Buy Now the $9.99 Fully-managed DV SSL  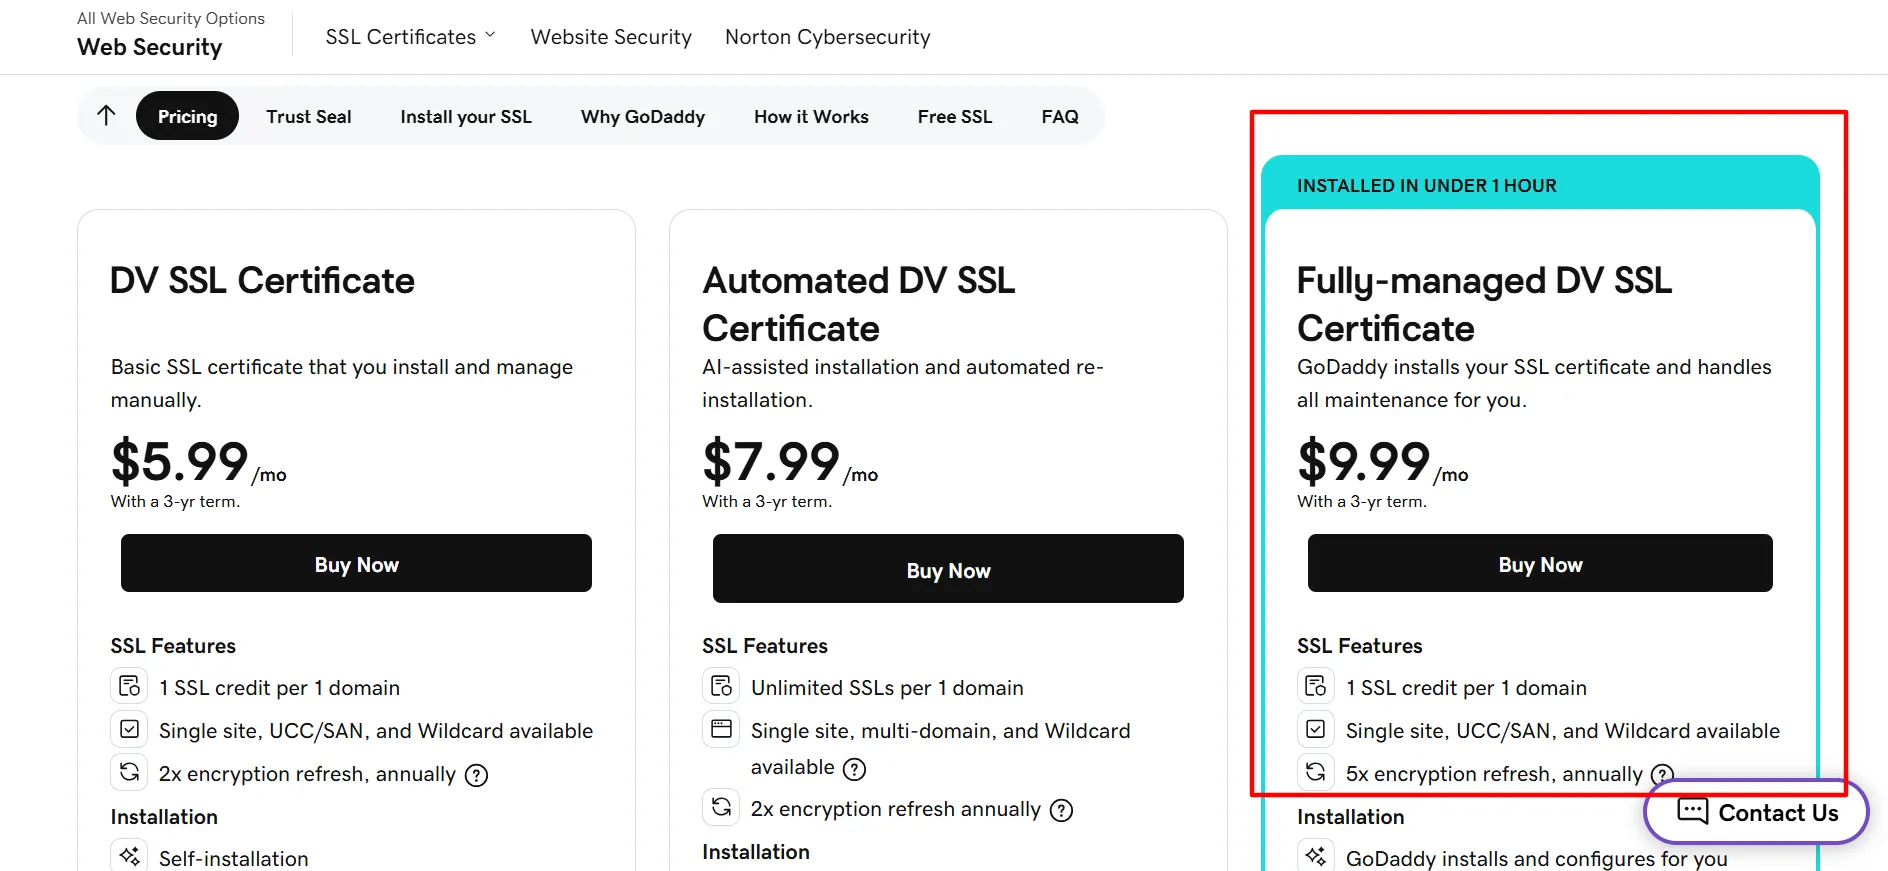(1540, 563)
